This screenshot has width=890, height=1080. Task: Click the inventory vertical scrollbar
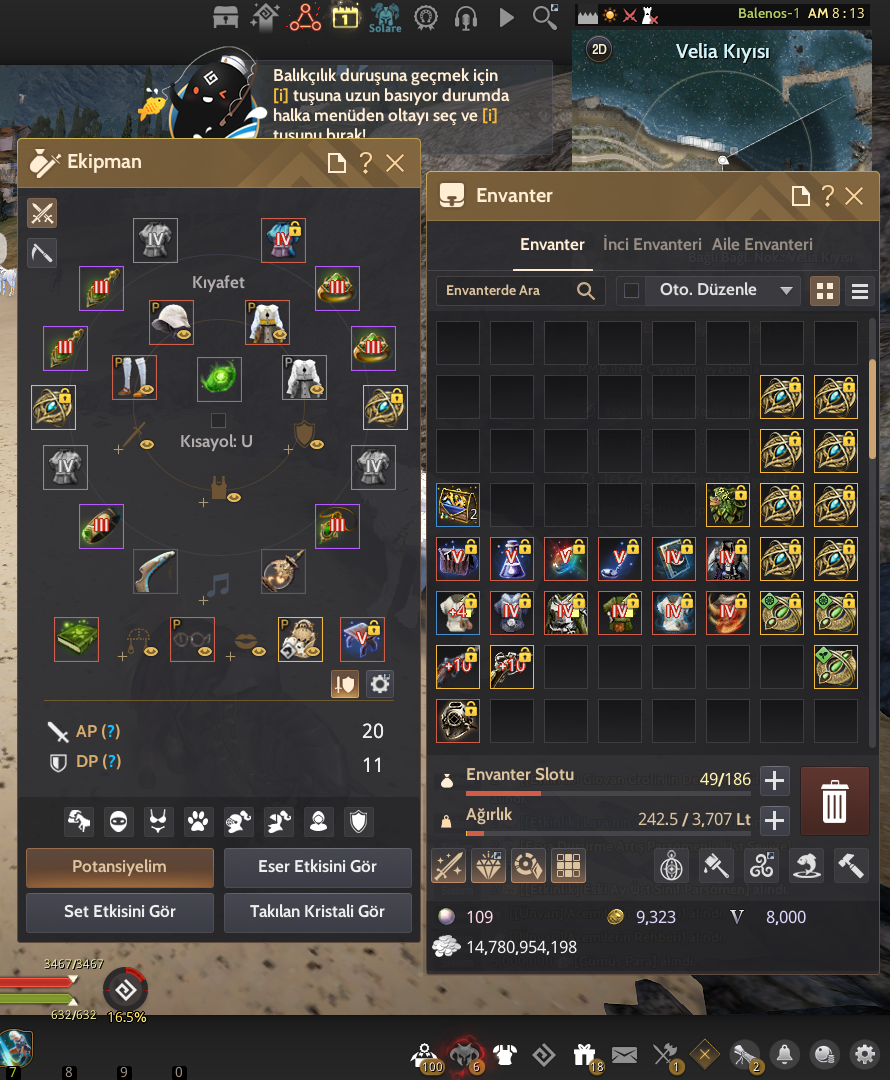(x=873, y=410)
